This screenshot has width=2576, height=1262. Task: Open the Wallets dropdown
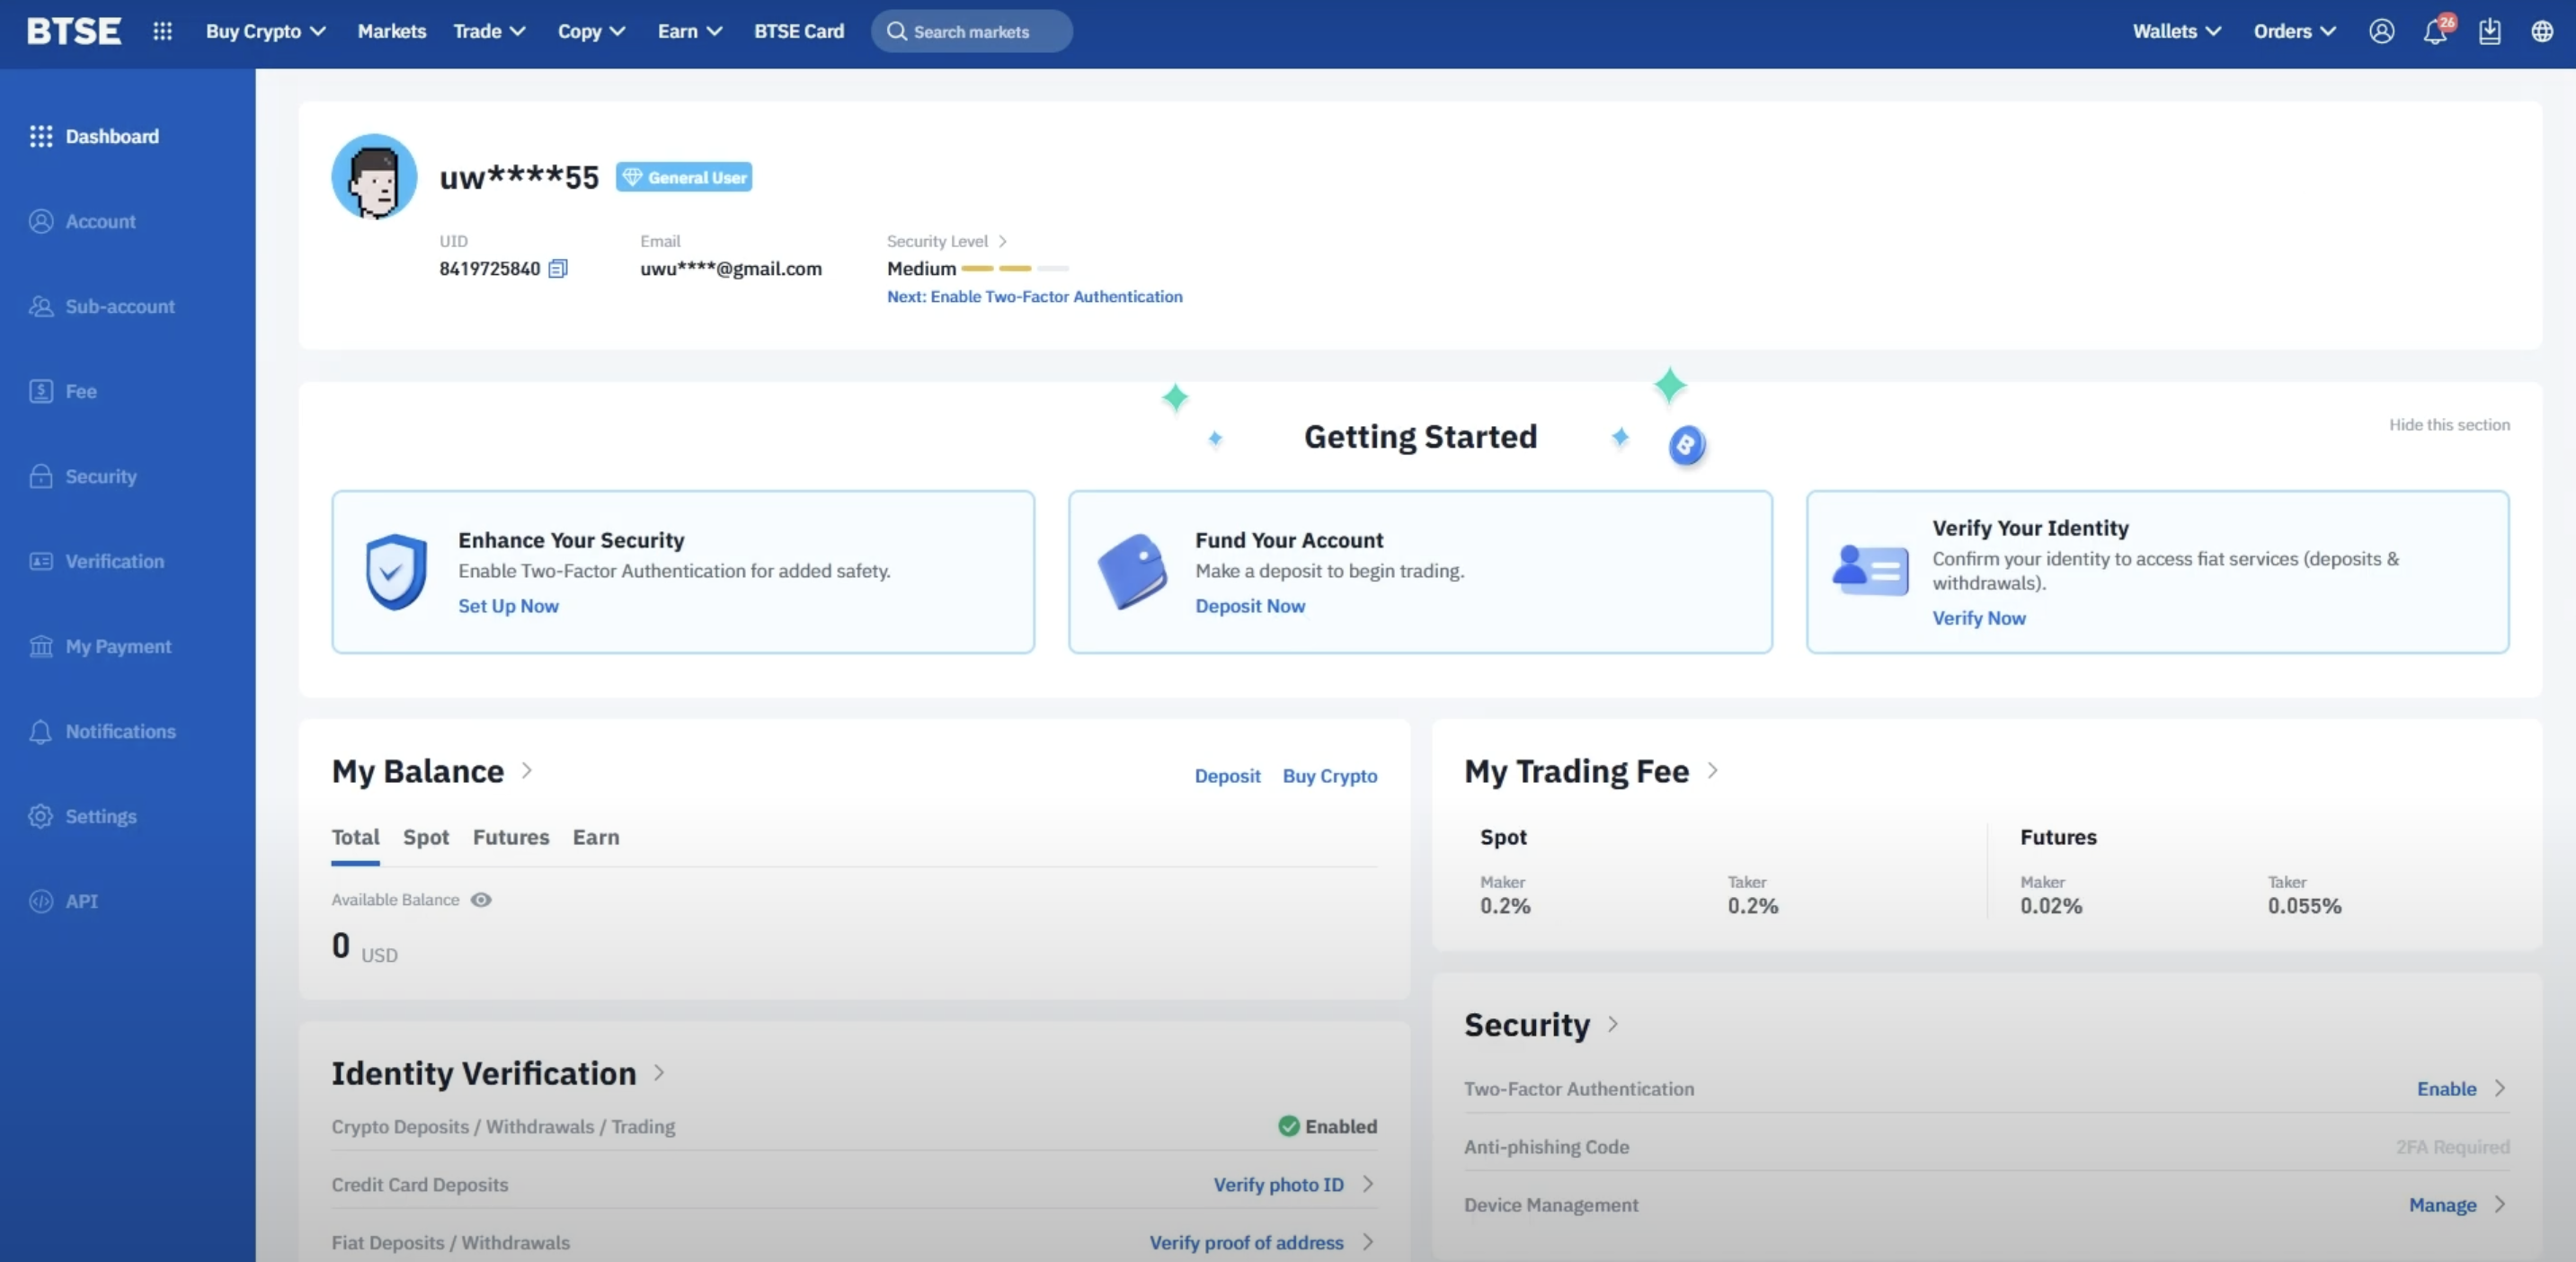[x=2176, y=31]
